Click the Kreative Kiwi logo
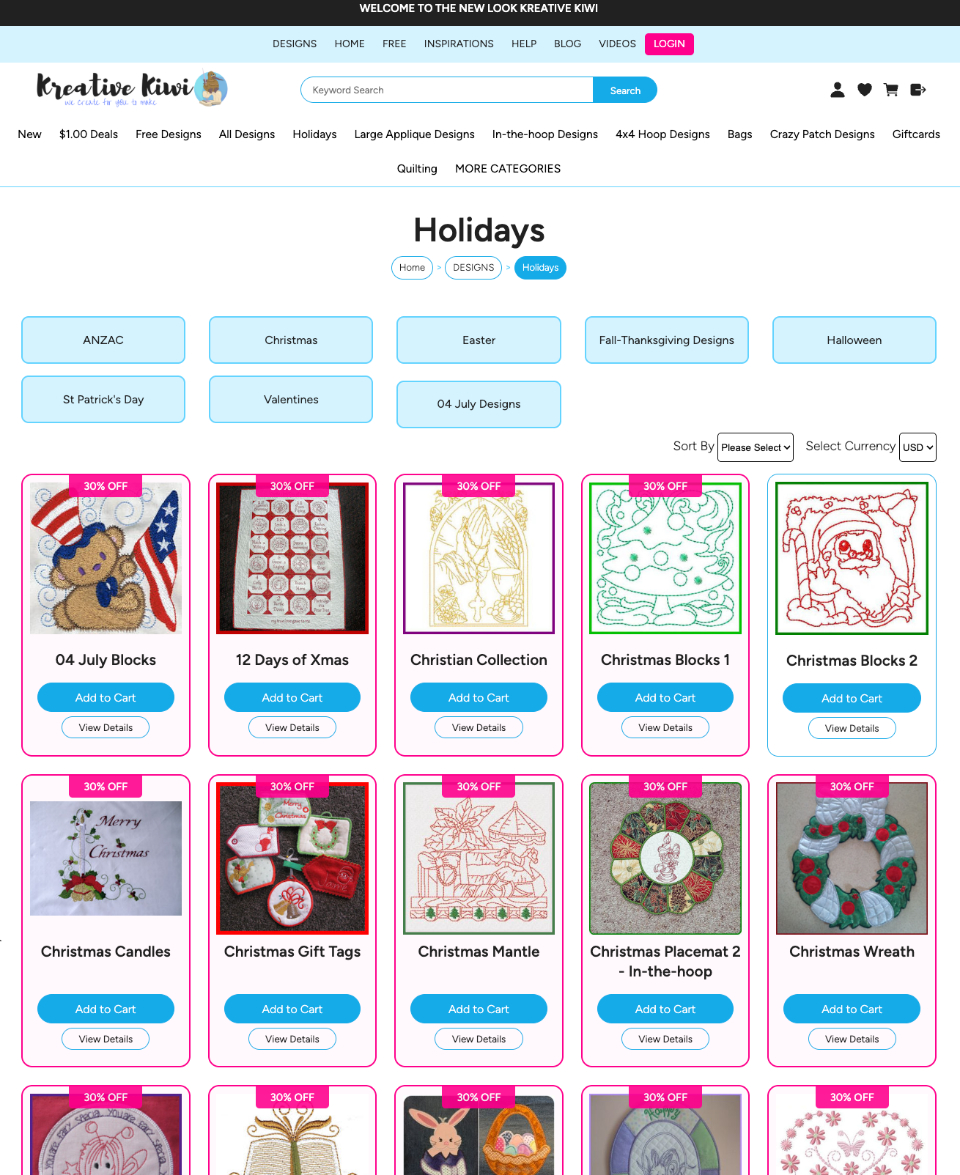Viewport: 960px width, 1175px height. pyautogui.click(x=131, y=89)
